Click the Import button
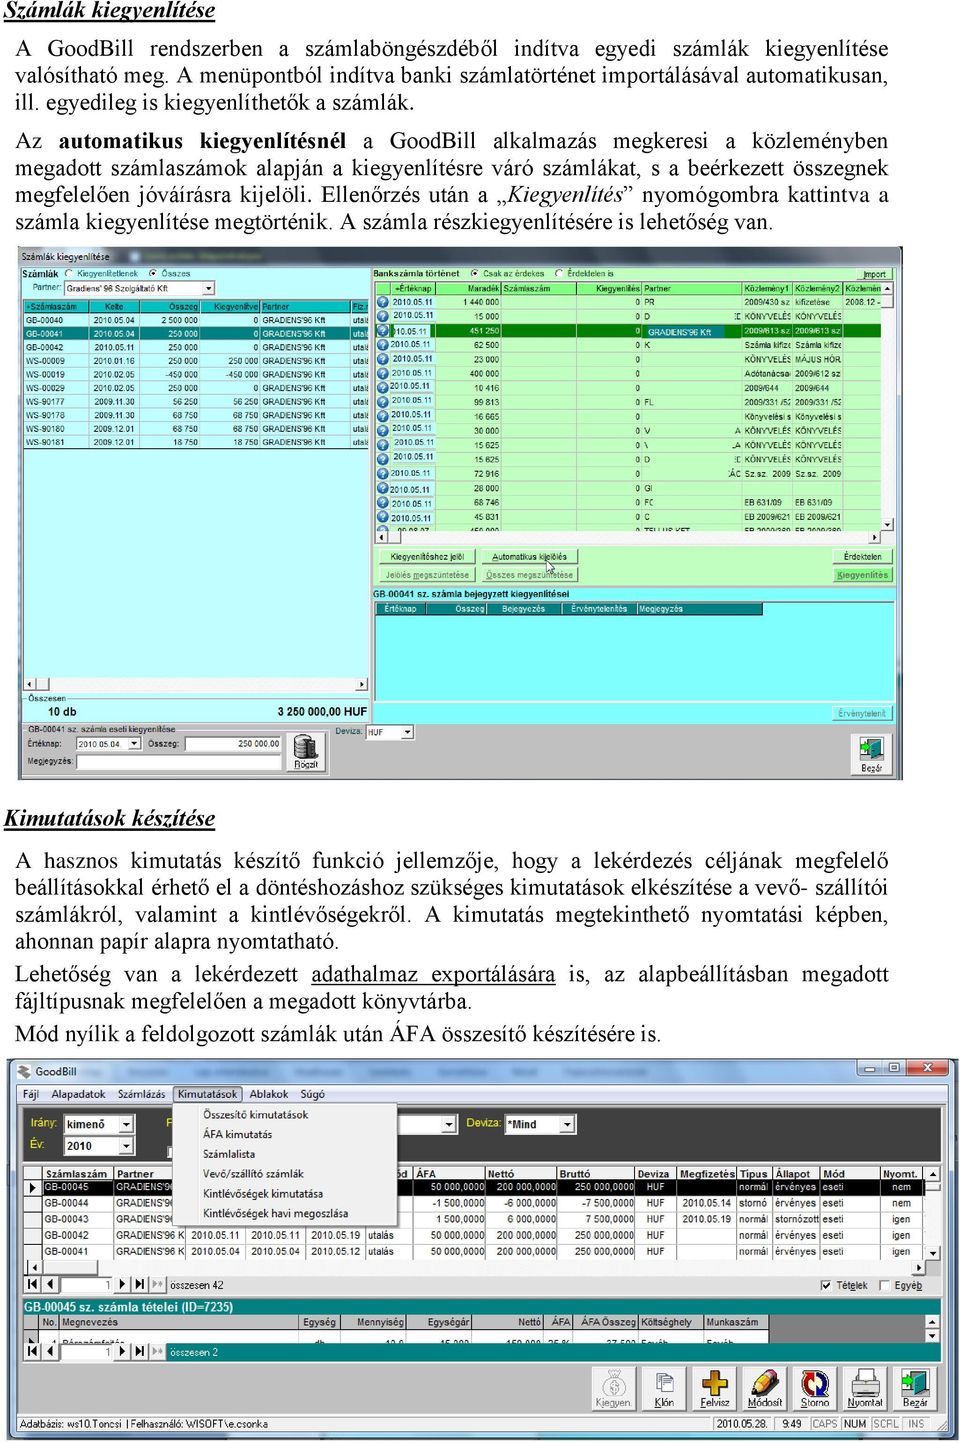960x1443 pixels. [875, 273]
